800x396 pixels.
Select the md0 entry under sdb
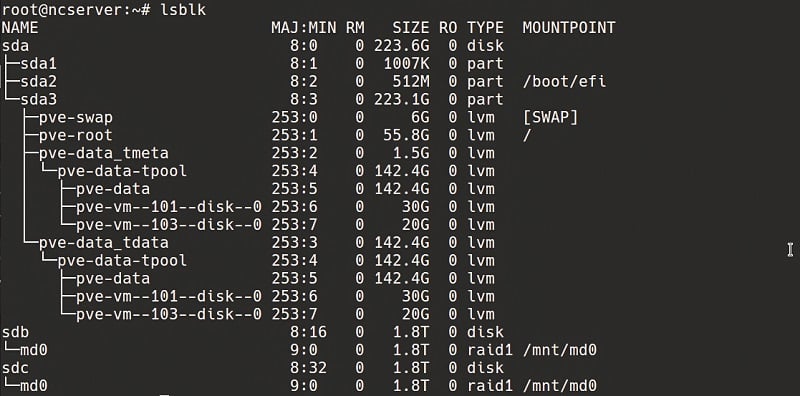(x=34, y=350)
